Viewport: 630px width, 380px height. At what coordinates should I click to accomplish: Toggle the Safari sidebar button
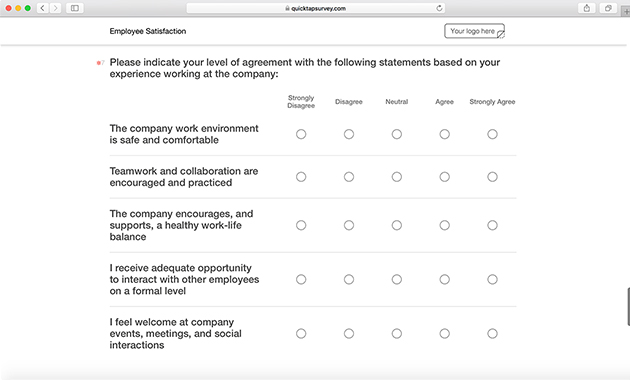pos(75,8)
